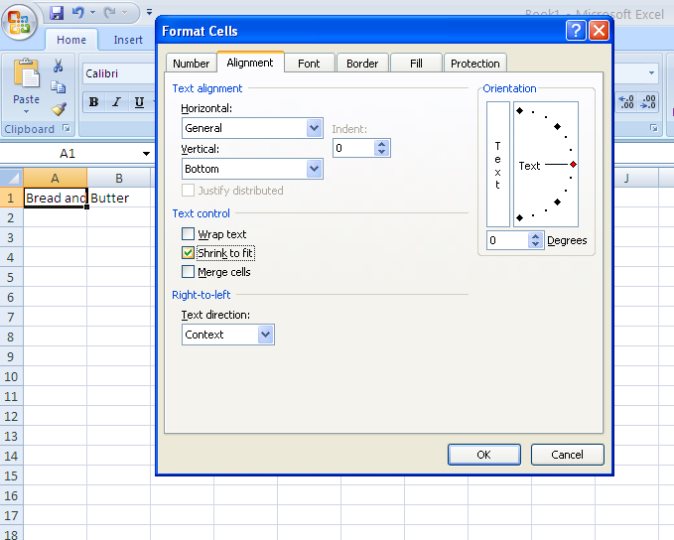The image size is (674, 540).
Task: Select row 1 header
Action: pos(11,198)
